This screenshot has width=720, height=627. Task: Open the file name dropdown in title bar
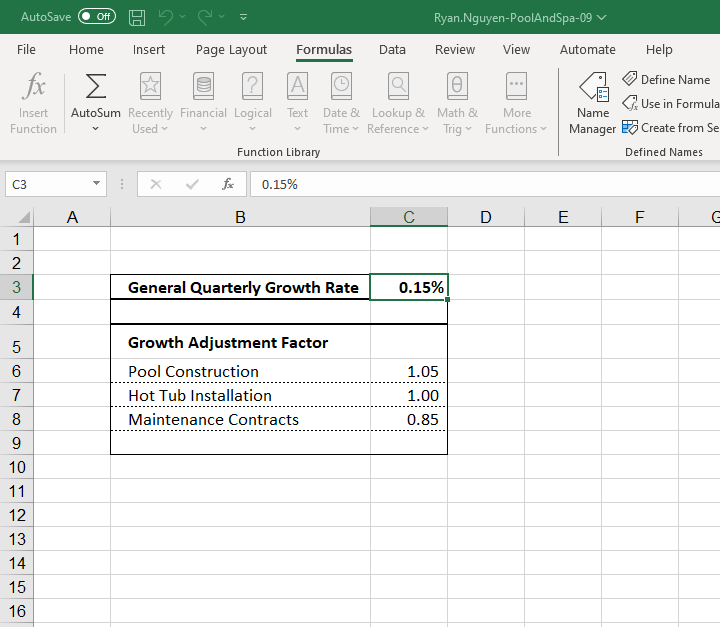pyautogui.click(x=602, y=17)
